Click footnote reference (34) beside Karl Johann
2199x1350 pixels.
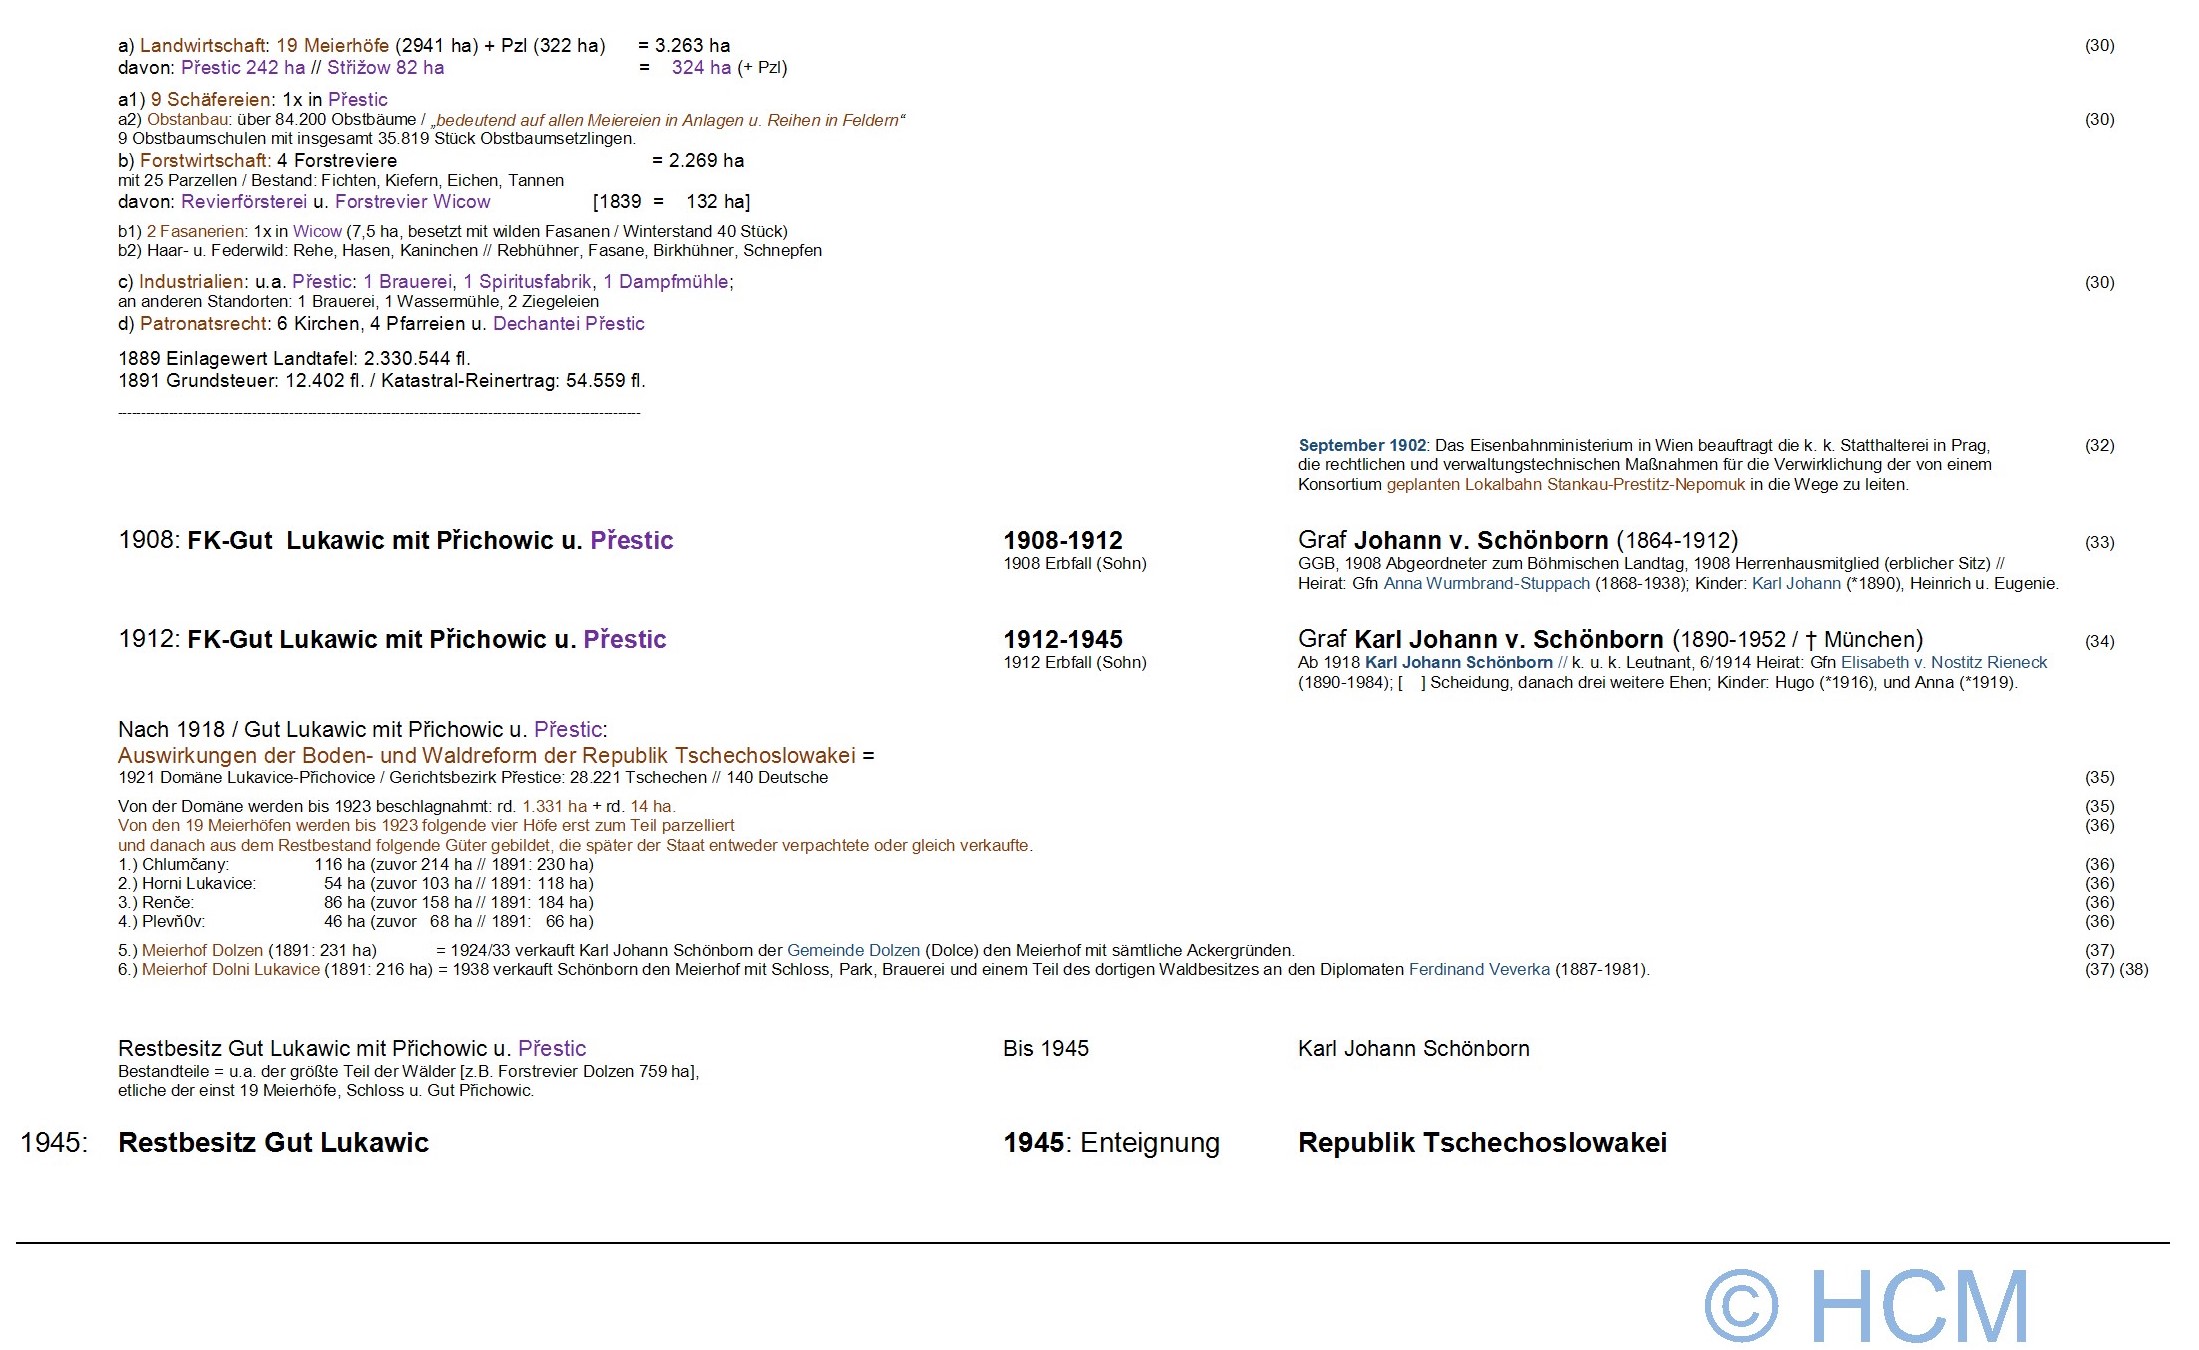[2099, 641]
